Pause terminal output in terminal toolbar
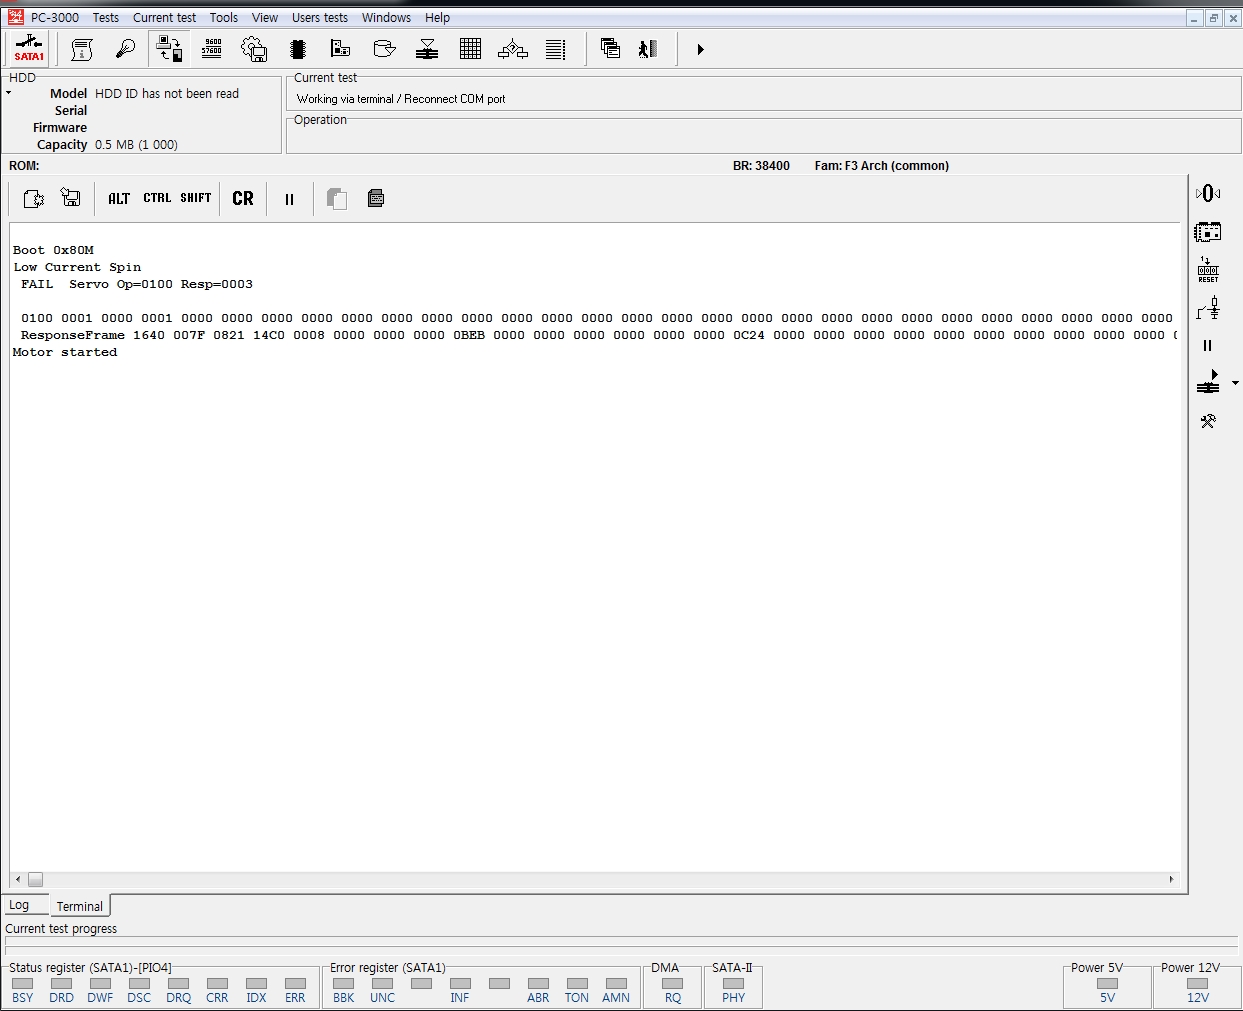Viewport: 1243px width, 1011px height. pyautogui.click(x=289, y=199)
